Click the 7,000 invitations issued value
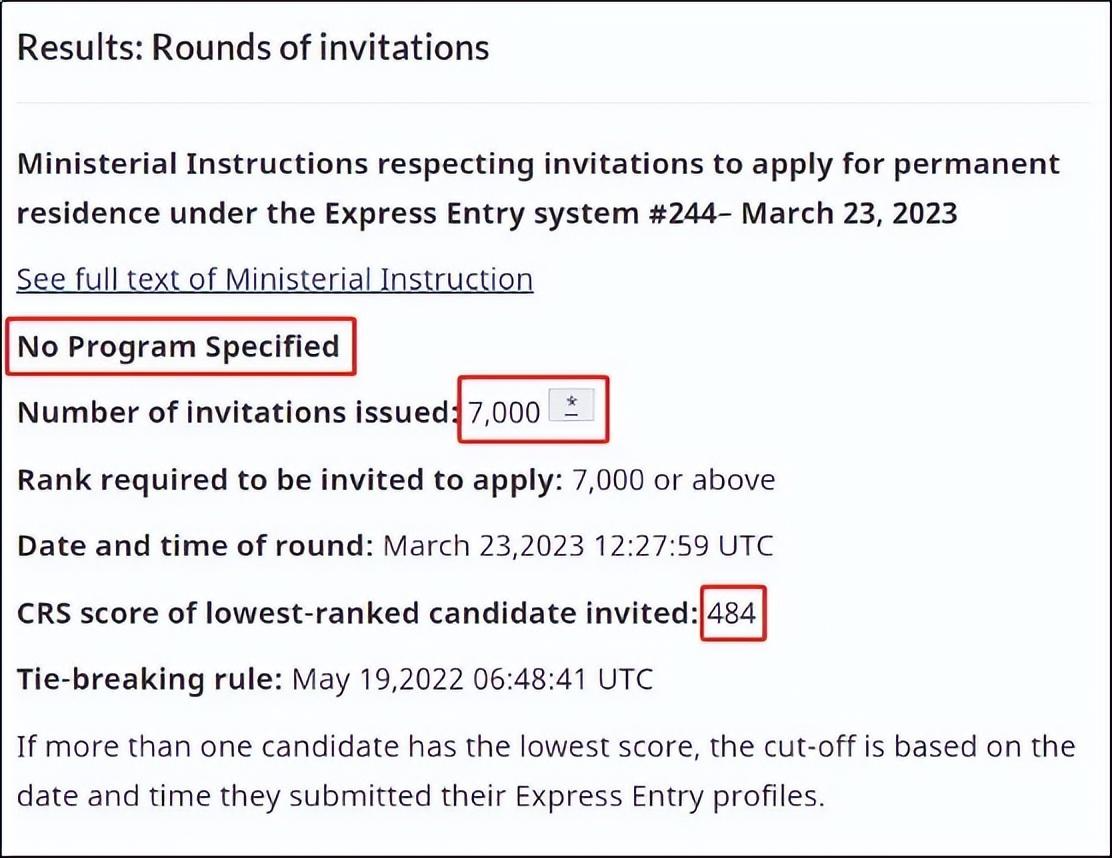Image resolution: width=1112 pixels, height=858 pixels. click(505, 412)
